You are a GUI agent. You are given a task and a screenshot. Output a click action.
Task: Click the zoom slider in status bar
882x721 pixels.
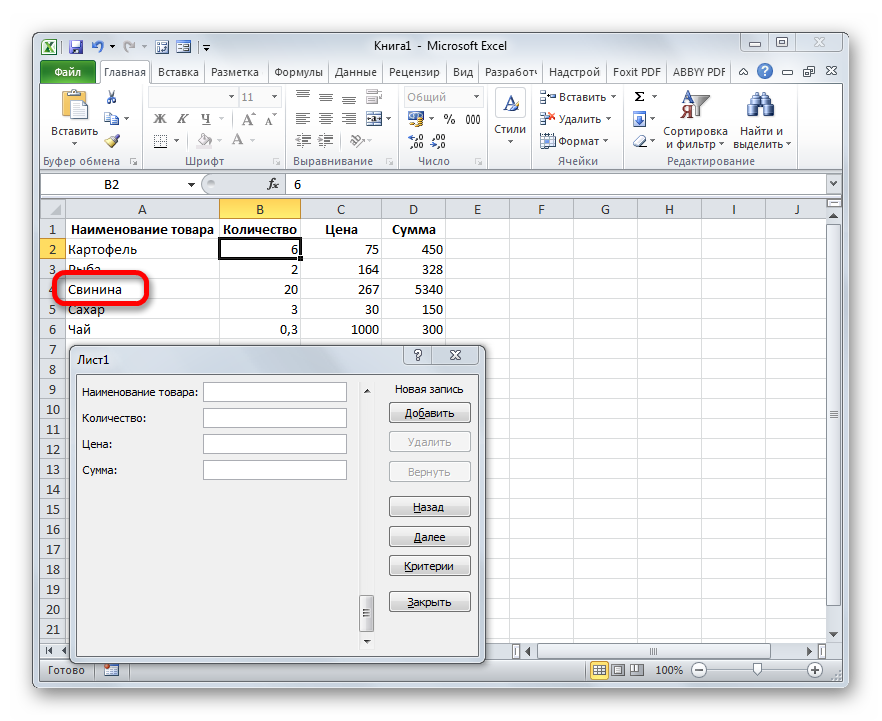[x=758, y=670]
